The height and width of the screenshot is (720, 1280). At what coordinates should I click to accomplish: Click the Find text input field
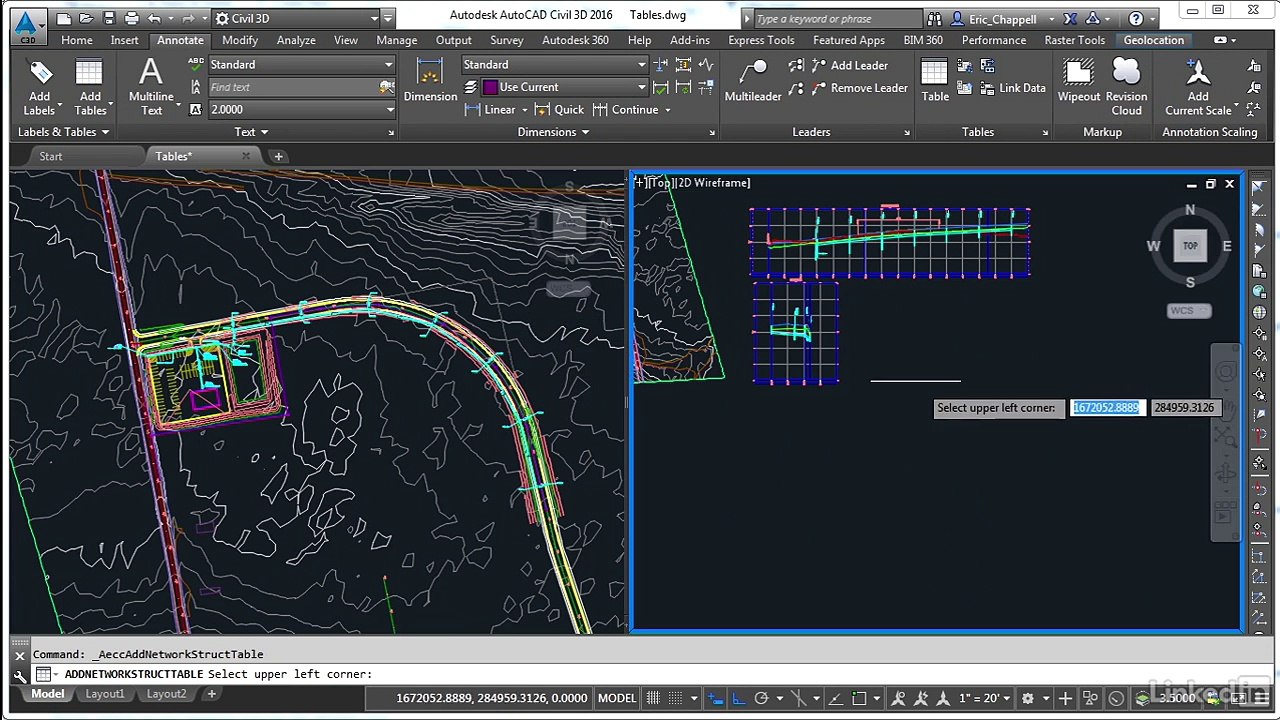click(x=293, y=87)
